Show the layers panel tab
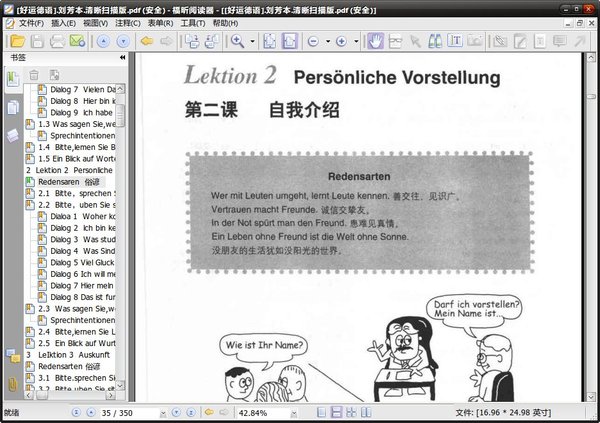The width and height of the screenshot is (600, 423). pos(13,136)
